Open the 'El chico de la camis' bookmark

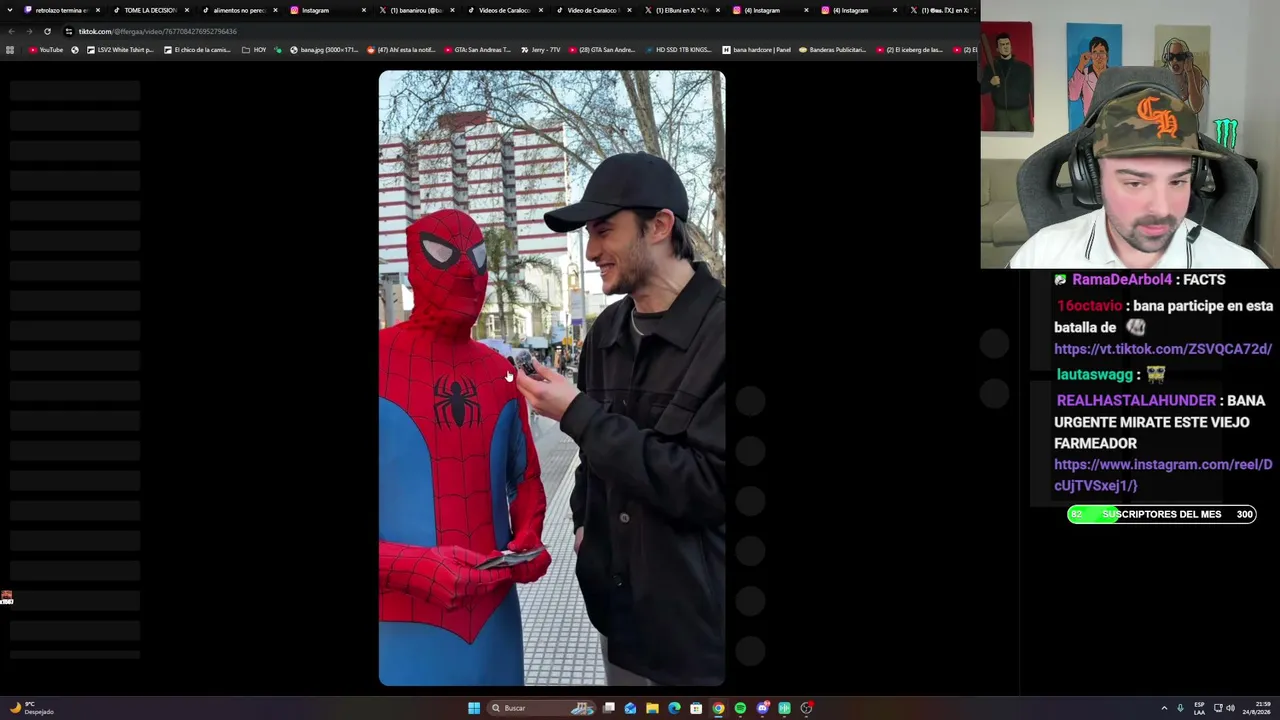coord(199,49)
